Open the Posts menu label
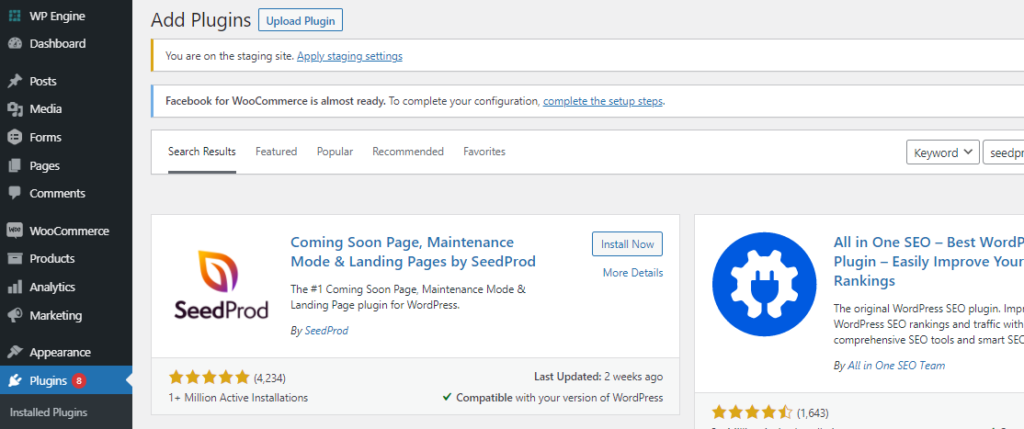 [43, 82]
